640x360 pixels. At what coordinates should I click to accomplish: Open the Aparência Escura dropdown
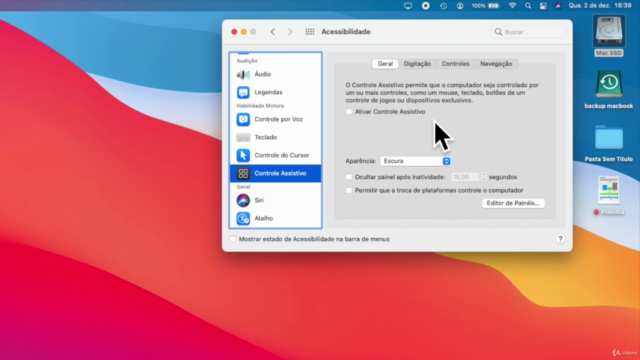416,161
